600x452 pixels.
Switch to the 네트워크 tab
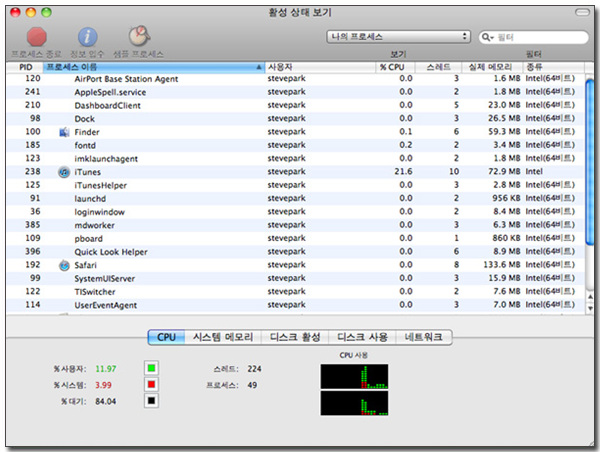[424, 337]
